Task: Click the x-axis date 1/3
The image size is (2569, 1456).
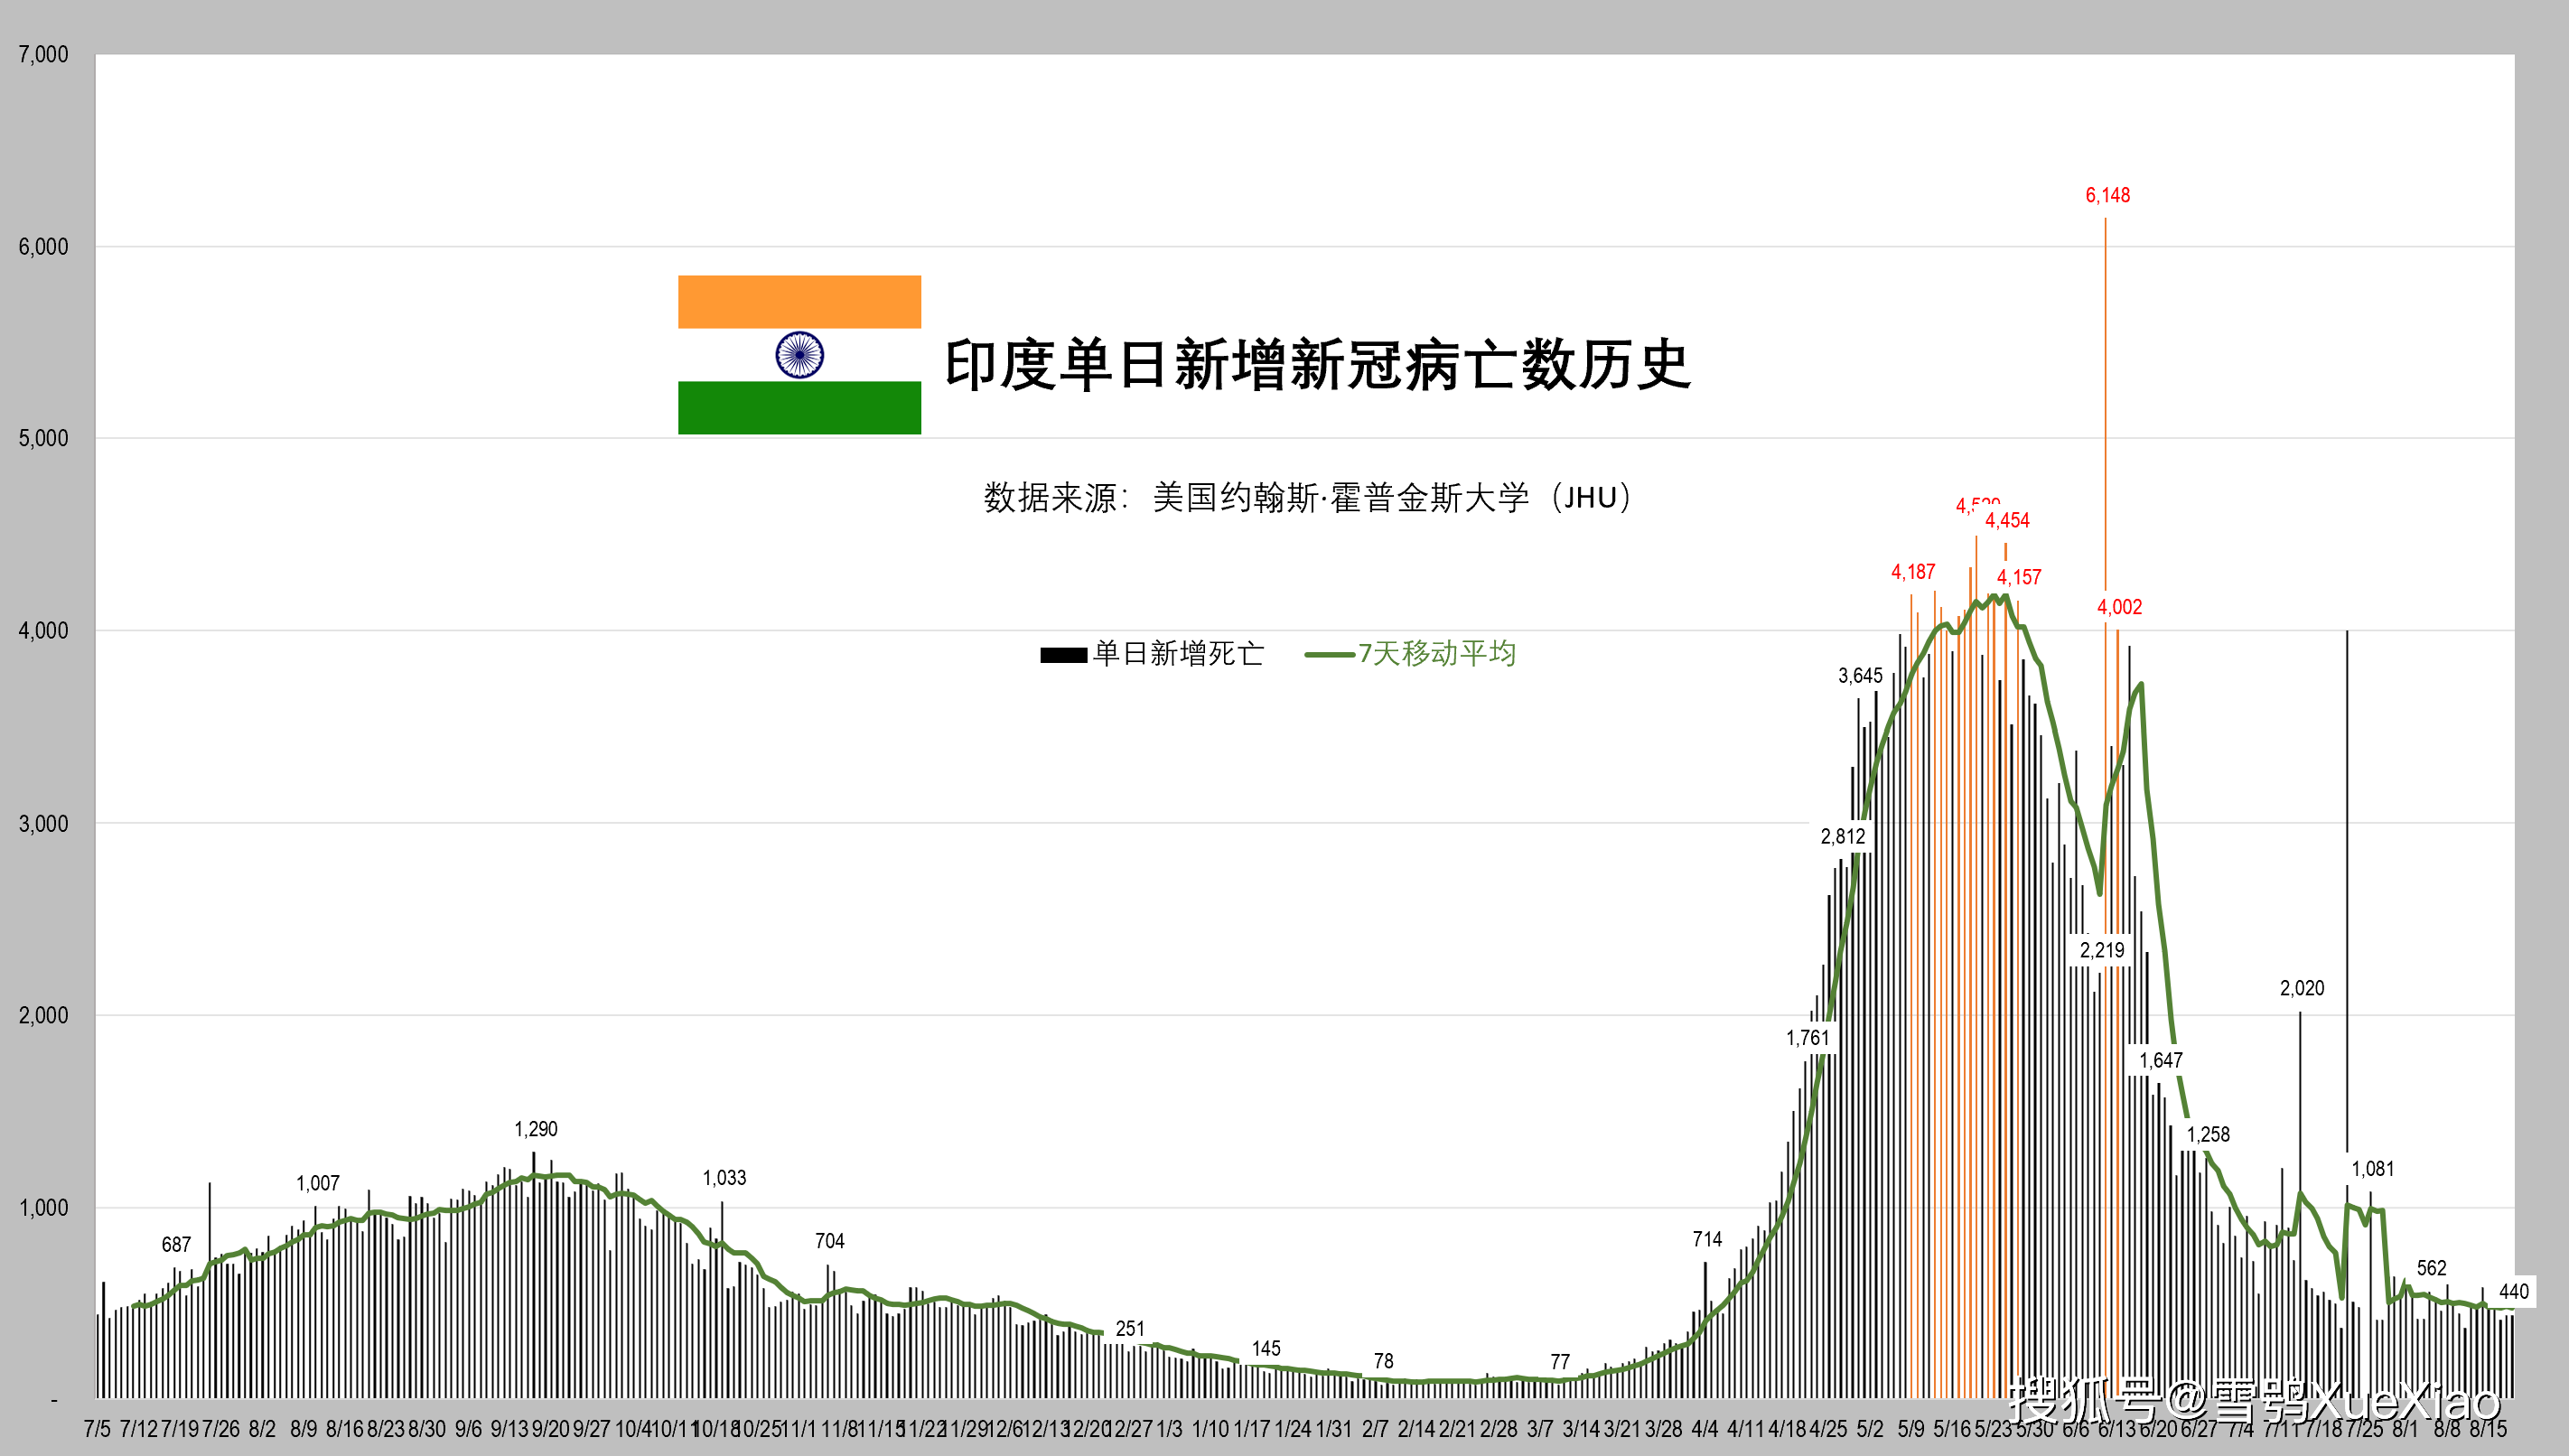Action: point(1169,1429)
